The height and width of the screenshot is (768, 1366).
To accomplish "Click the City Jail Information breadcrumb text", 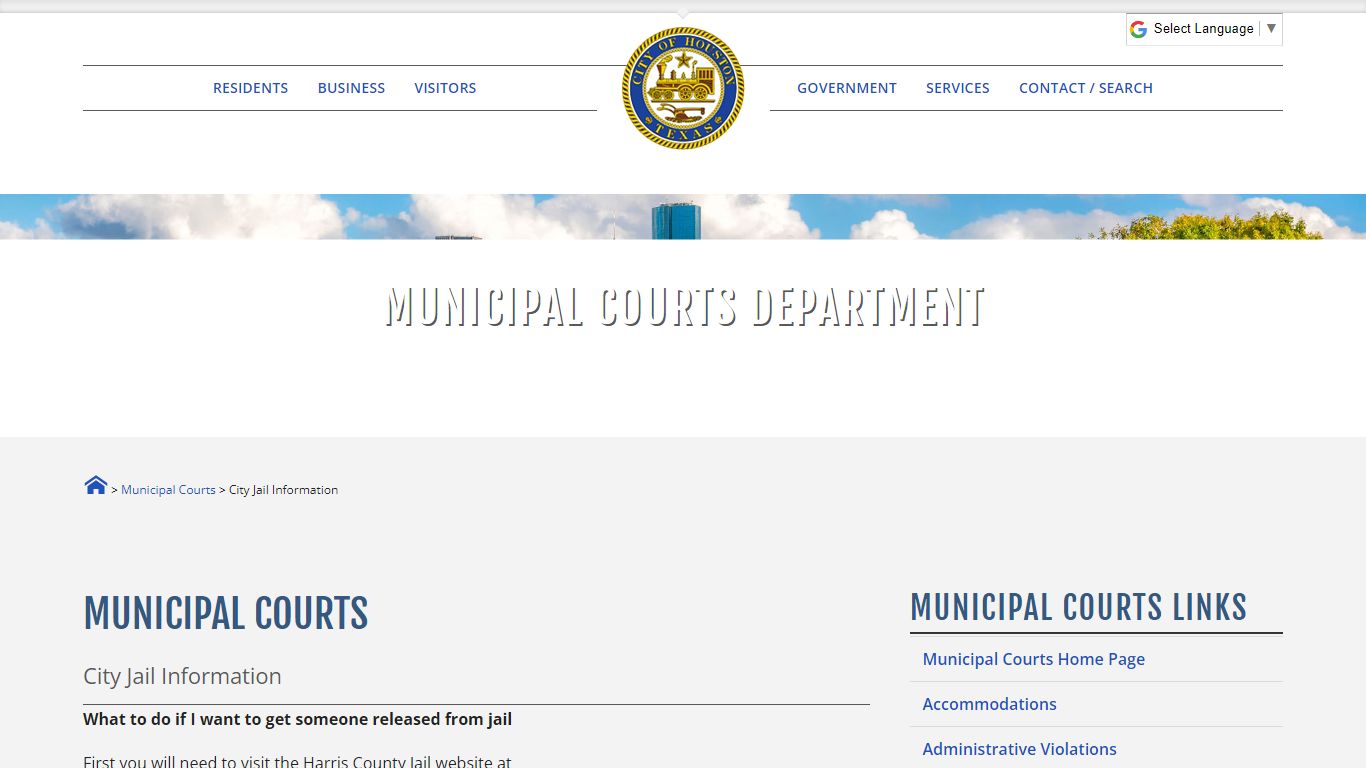I will click(283, 490).
